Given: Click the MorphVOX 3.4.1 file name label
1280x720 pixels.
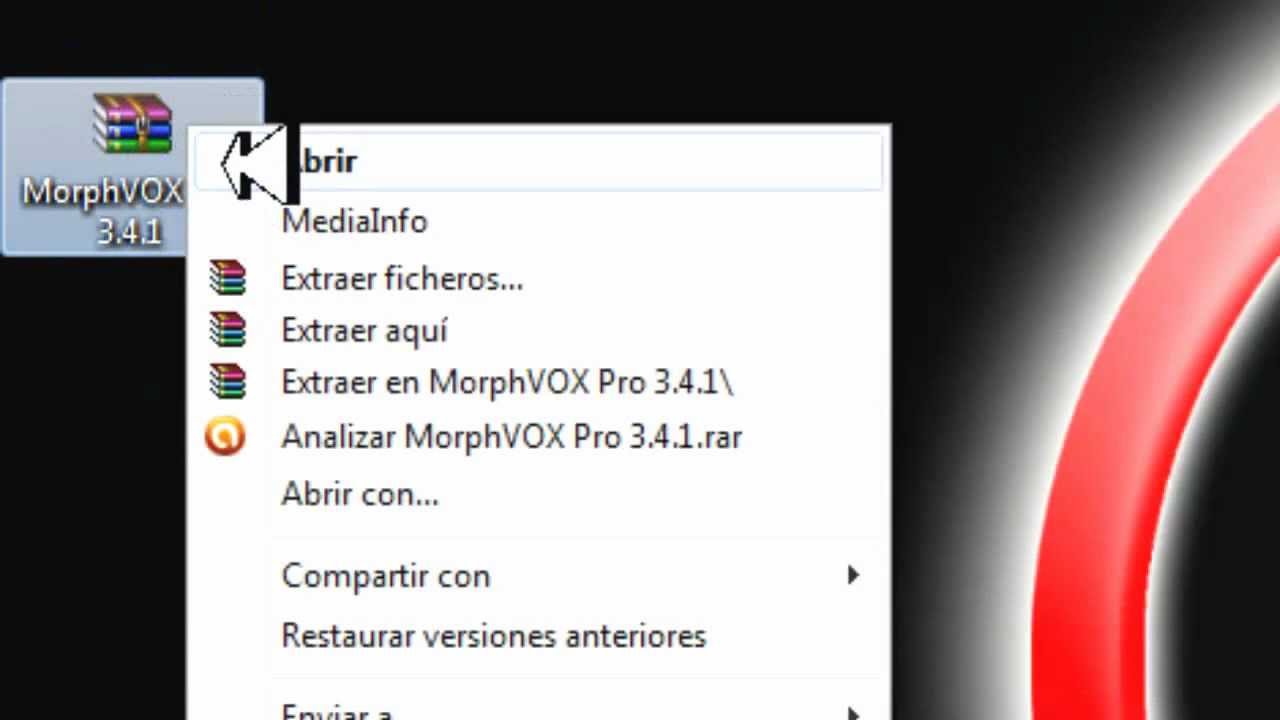Looking at the screenshot, I should click(x=103, y=211).
